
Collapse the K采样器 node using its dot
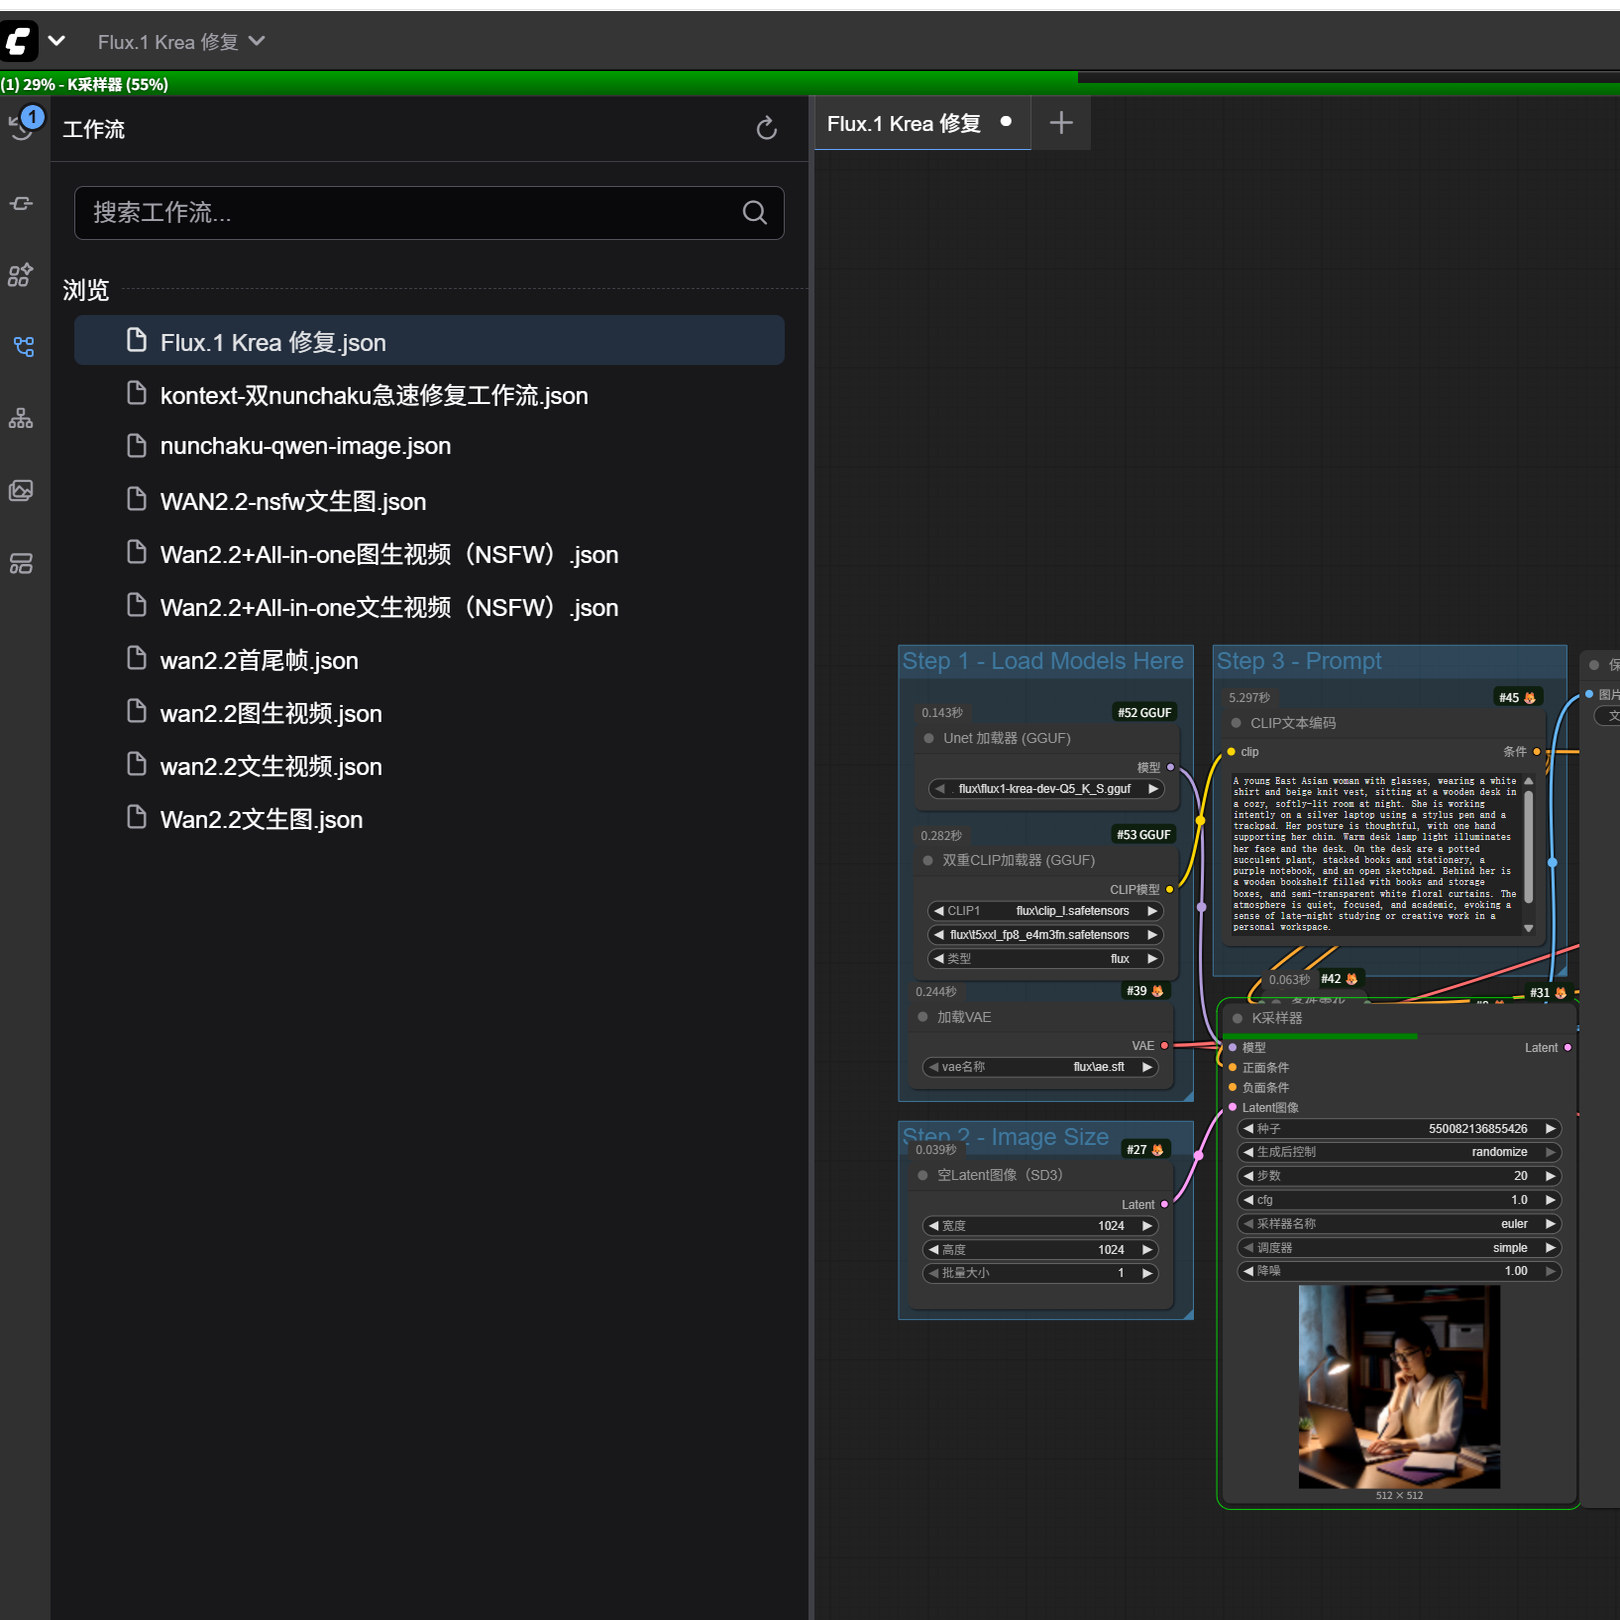[1237, 1018]
